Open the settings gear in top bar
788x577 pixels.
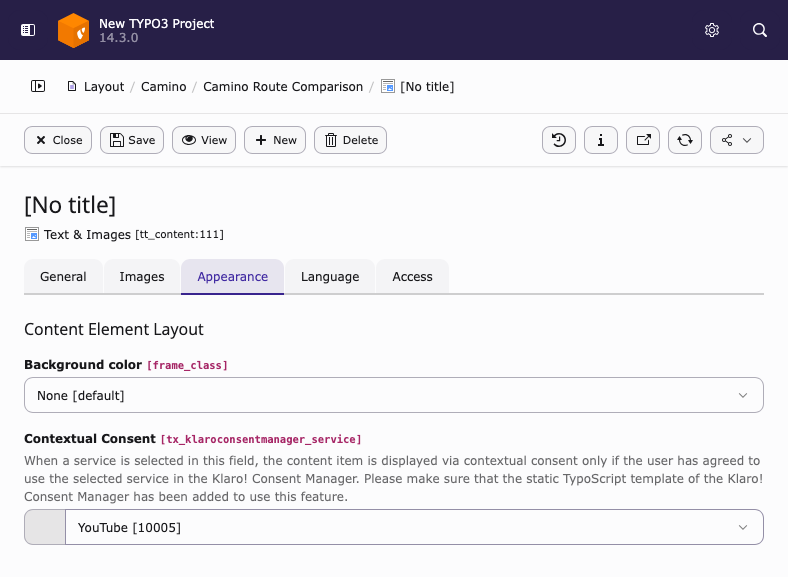click(x=712, y=30)
